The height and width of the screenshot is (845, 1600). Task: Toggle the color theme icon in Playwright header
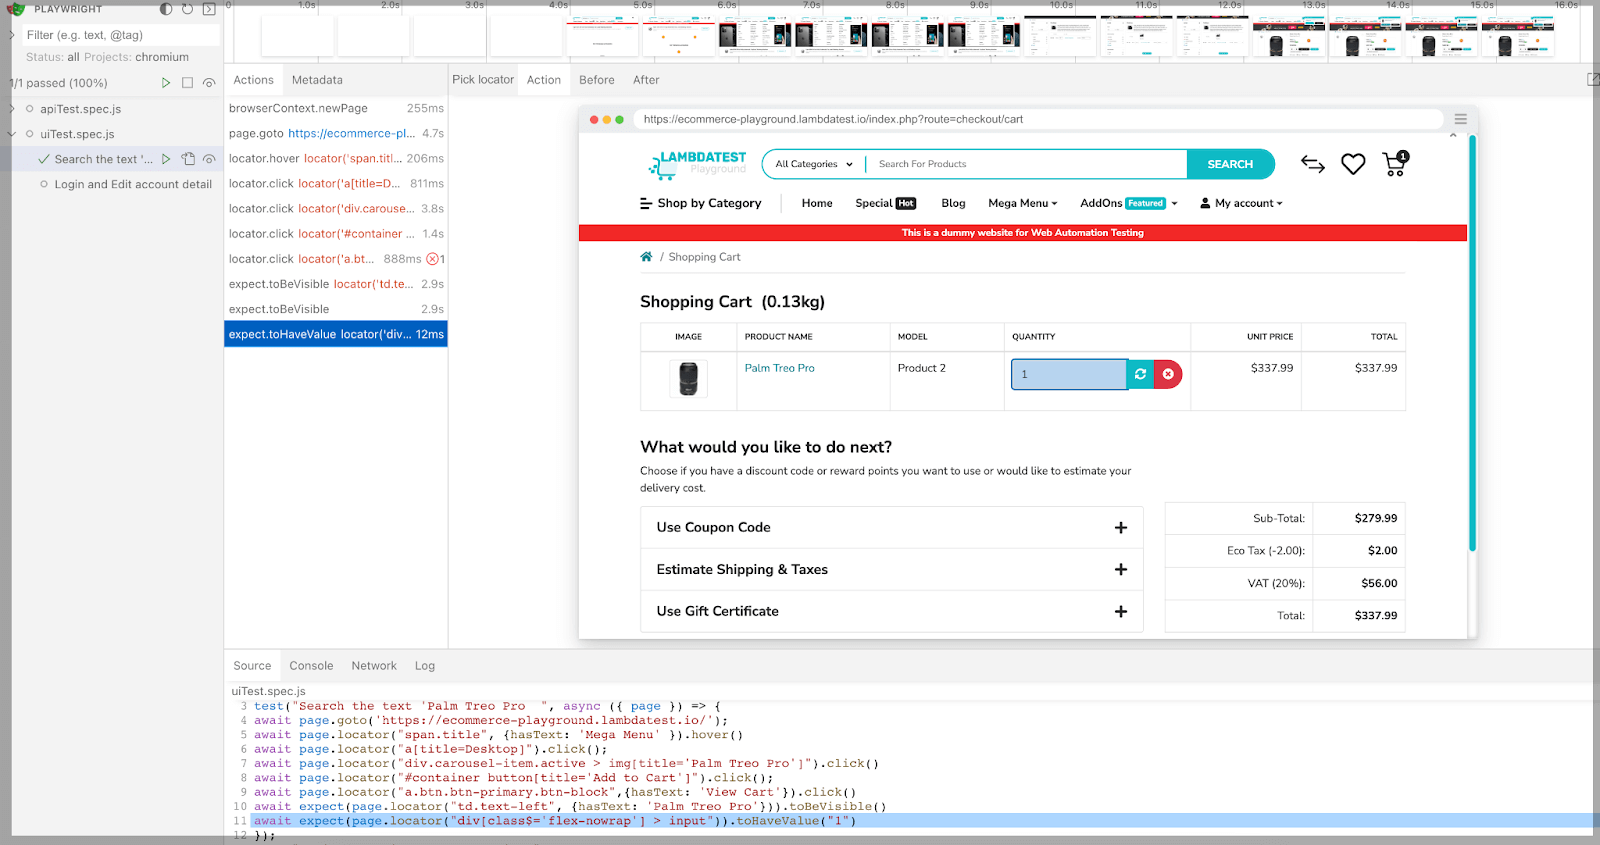[x=166, y=9]
